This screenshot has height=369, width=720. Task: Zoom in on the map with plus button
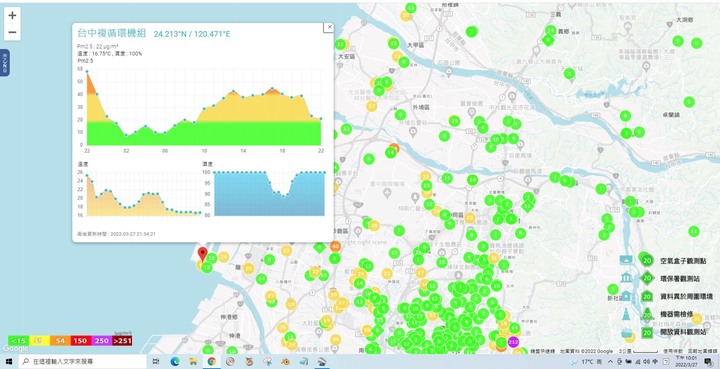tap(12, 15)
